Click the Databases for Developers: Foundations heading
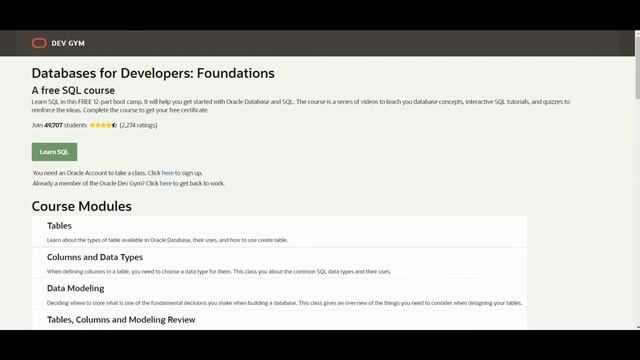Screen dimensions: 640x360 153,73
